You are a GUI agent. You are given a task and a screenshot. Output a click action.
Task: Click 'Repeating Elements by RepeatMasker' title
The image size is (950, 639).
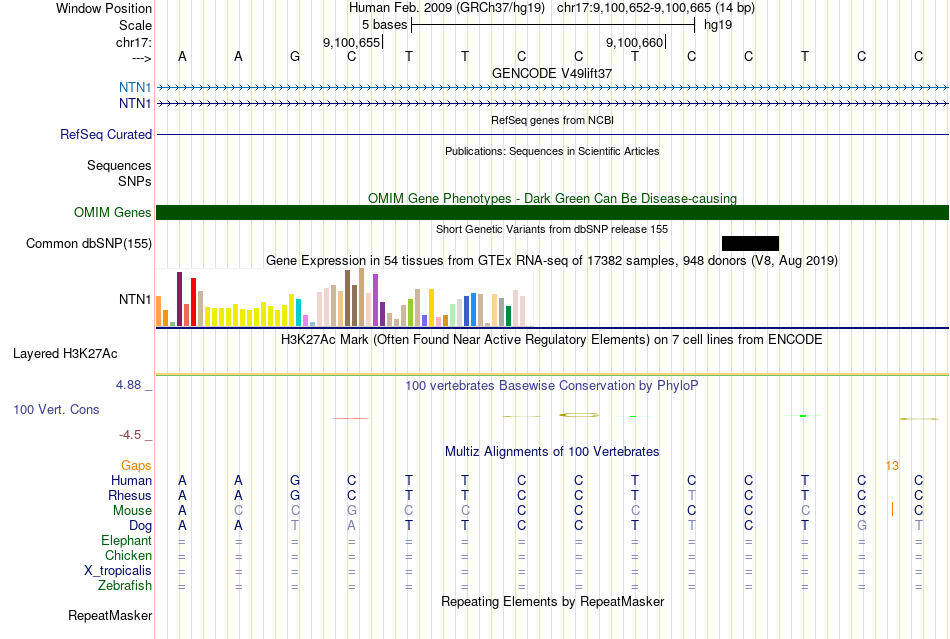552,601
